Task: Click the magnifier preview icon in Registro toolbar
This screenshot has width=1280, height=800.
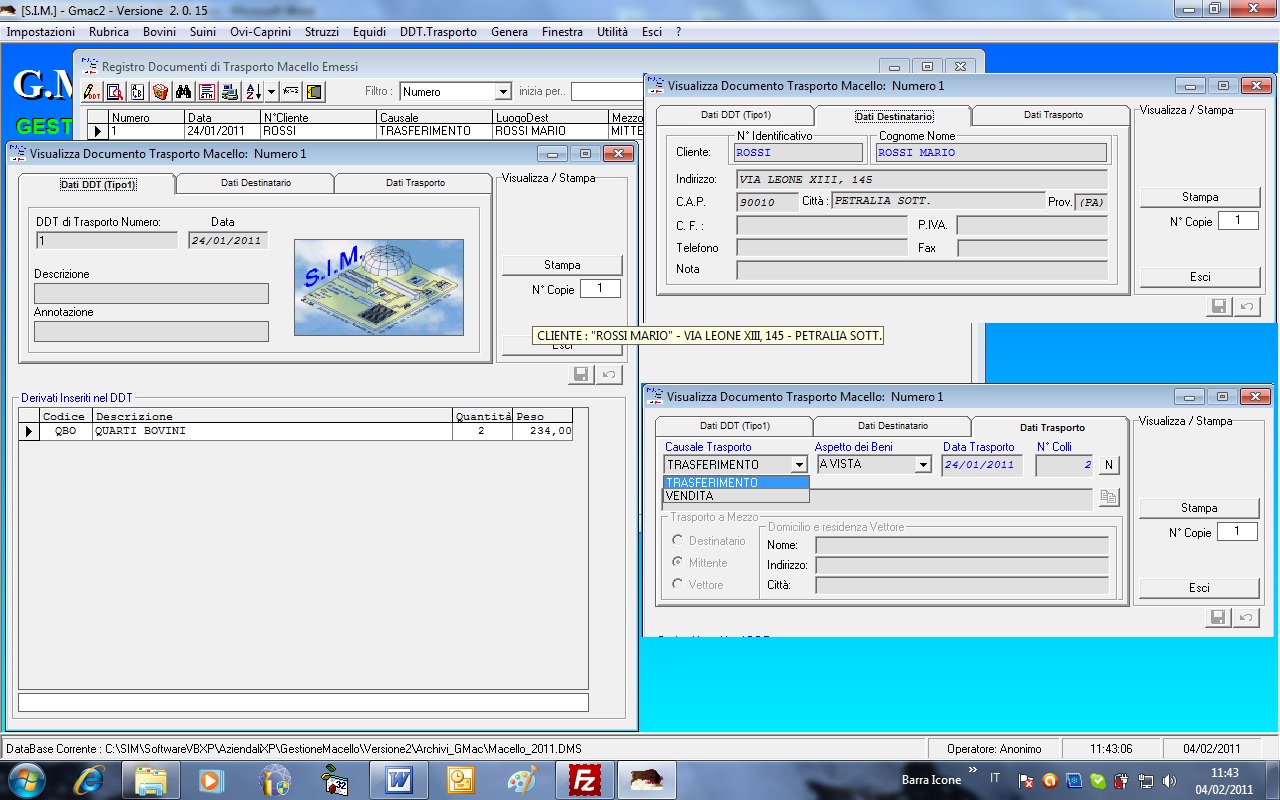Action: pyautogui.click(x=115, y=92)
